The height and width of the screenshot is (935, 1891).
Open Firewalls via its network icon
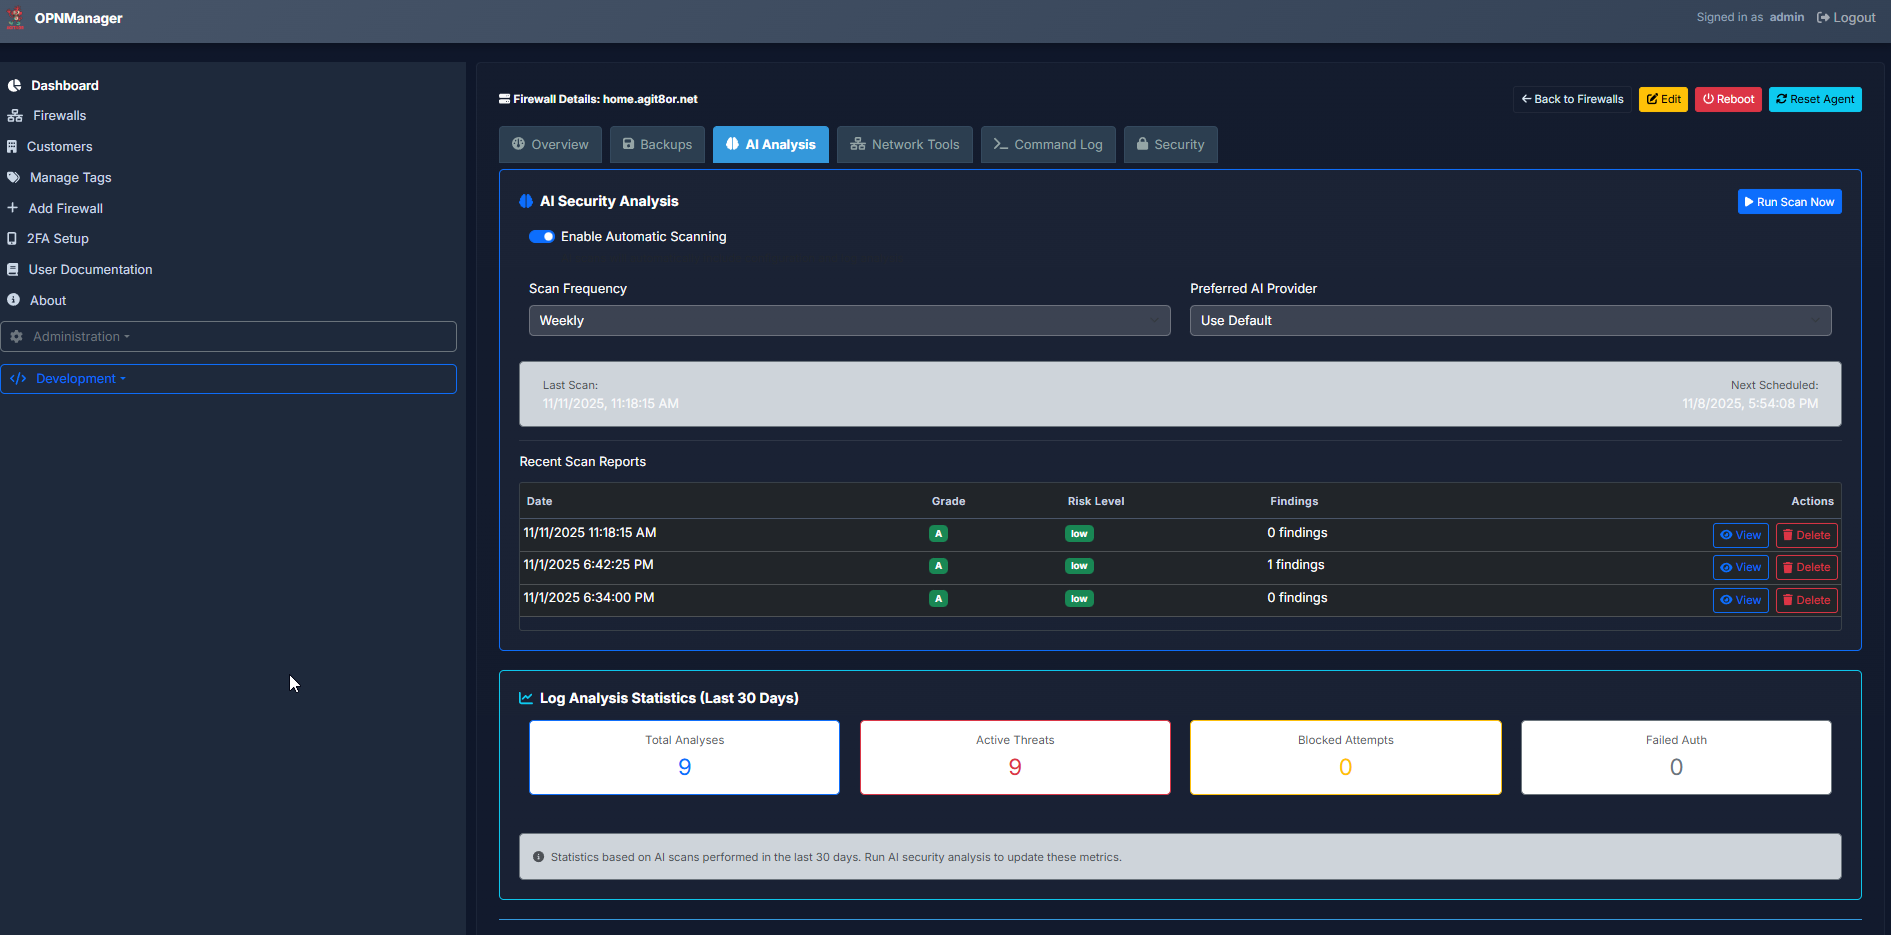[15, 116]
